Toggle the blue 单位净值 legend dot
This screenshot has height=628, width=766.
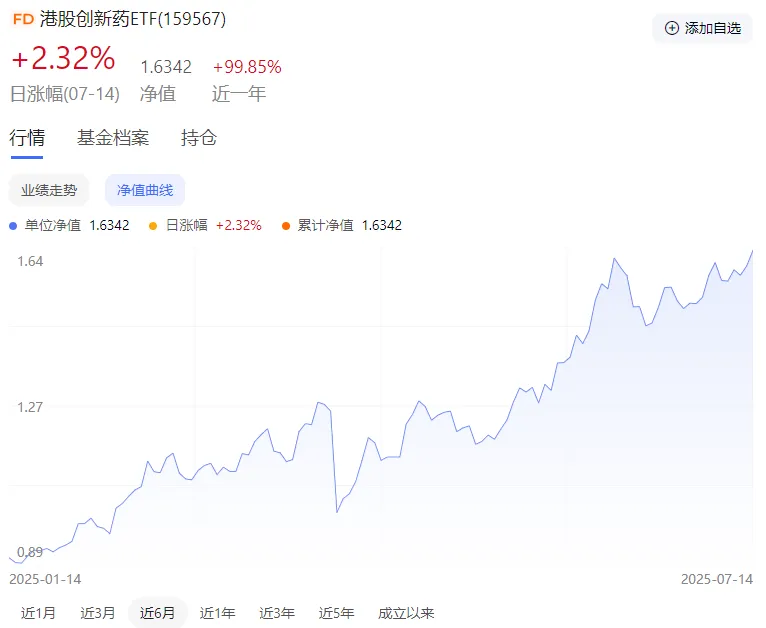[13, 225]
